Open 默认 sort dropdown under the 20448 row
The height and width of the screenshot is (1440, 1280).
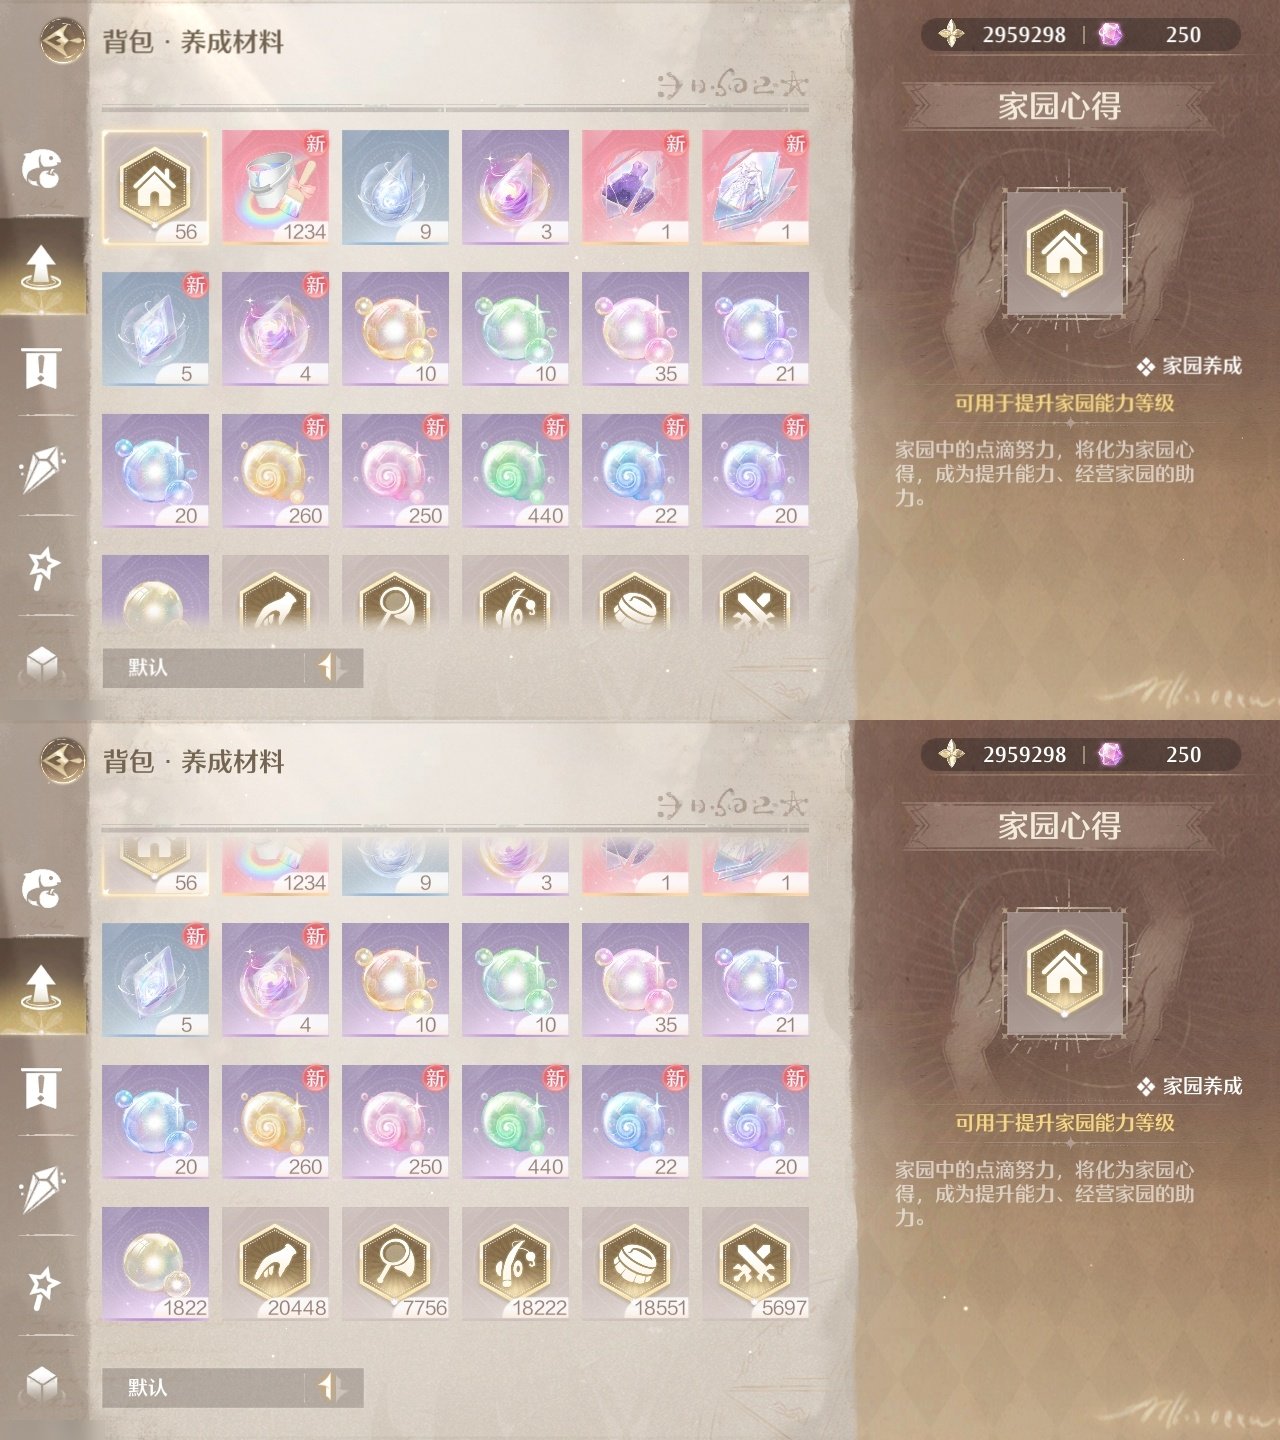pyautogui.click(x=204, y=1387)
